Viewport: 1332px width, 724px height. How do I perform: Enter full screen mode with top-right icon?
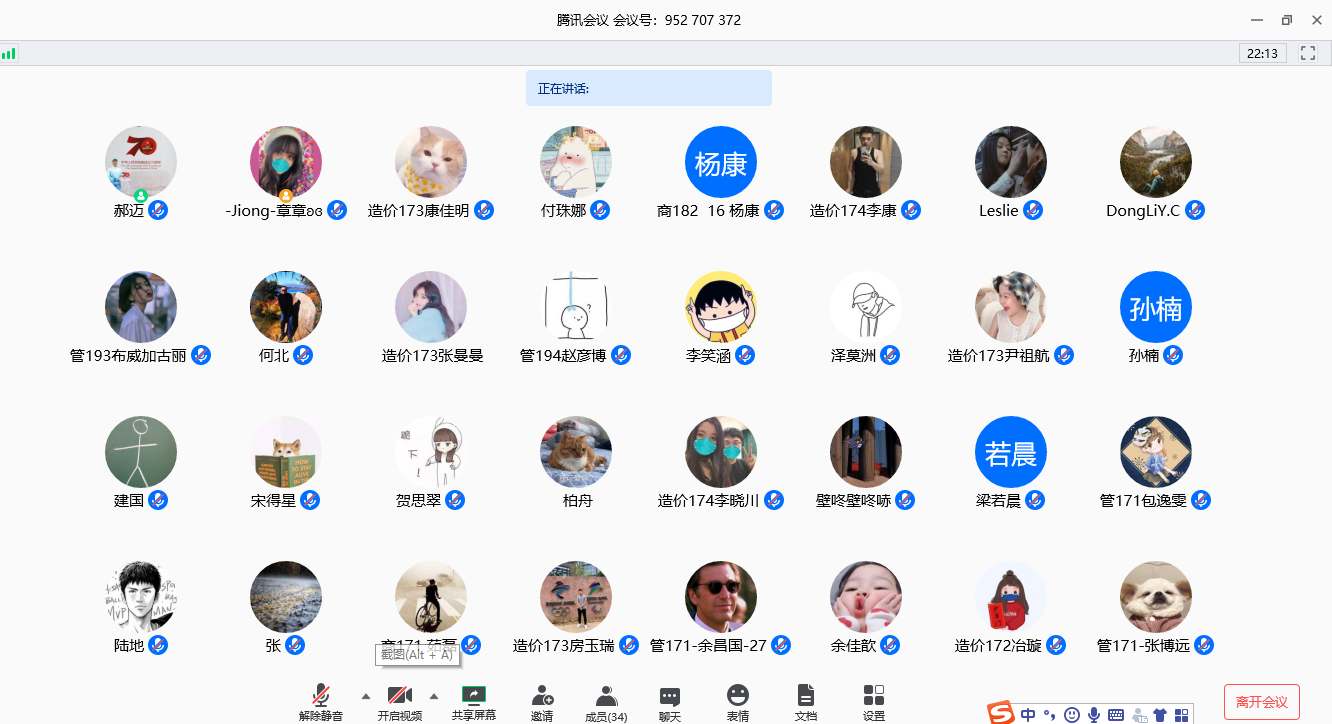1307,53
